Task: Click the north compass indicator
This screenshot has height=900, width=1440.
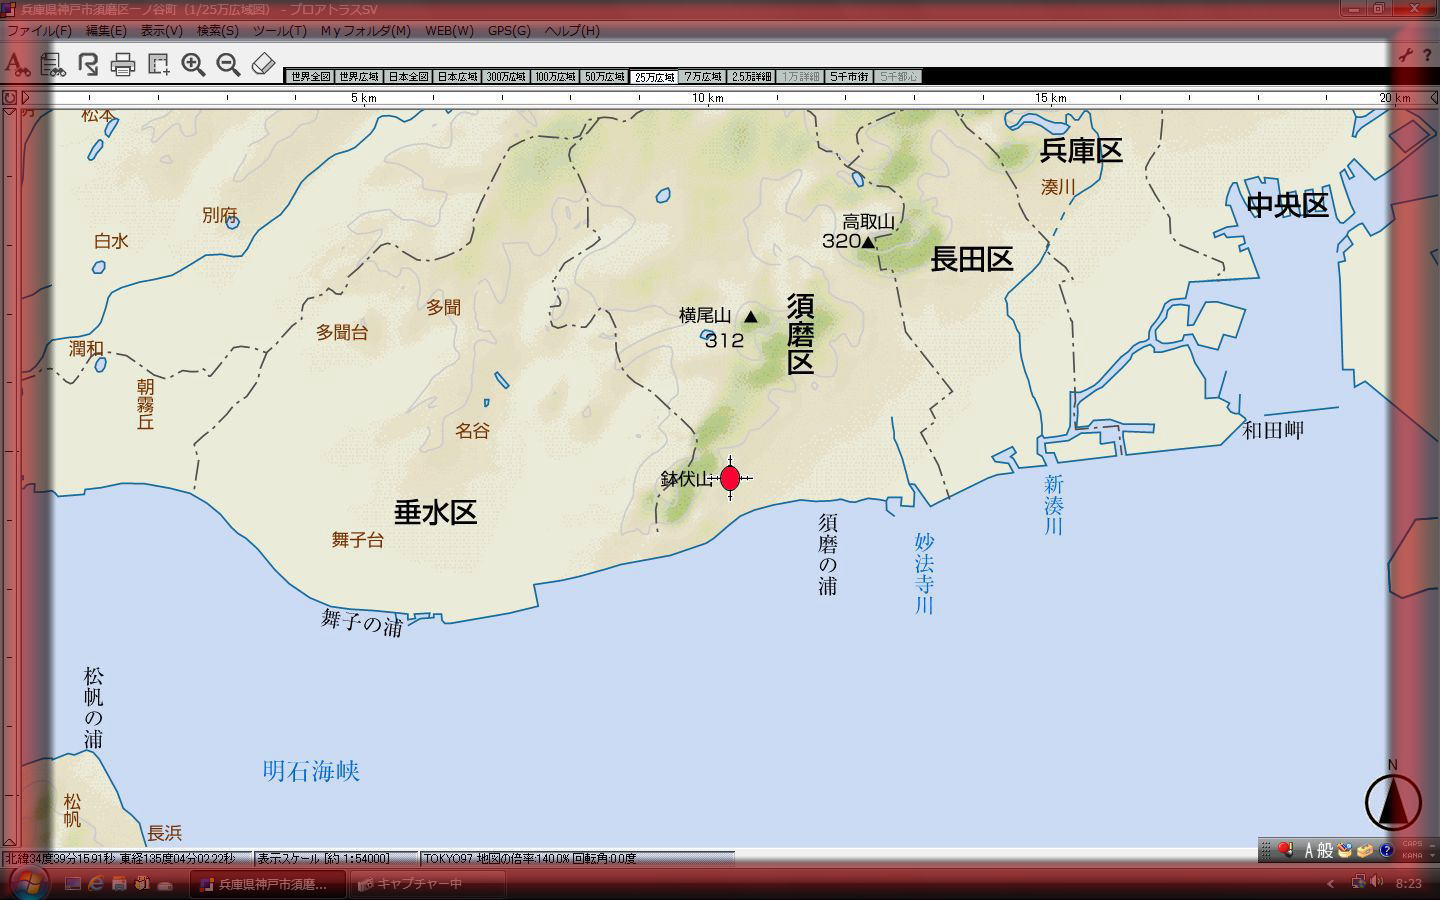Action: pos(1392,800)
